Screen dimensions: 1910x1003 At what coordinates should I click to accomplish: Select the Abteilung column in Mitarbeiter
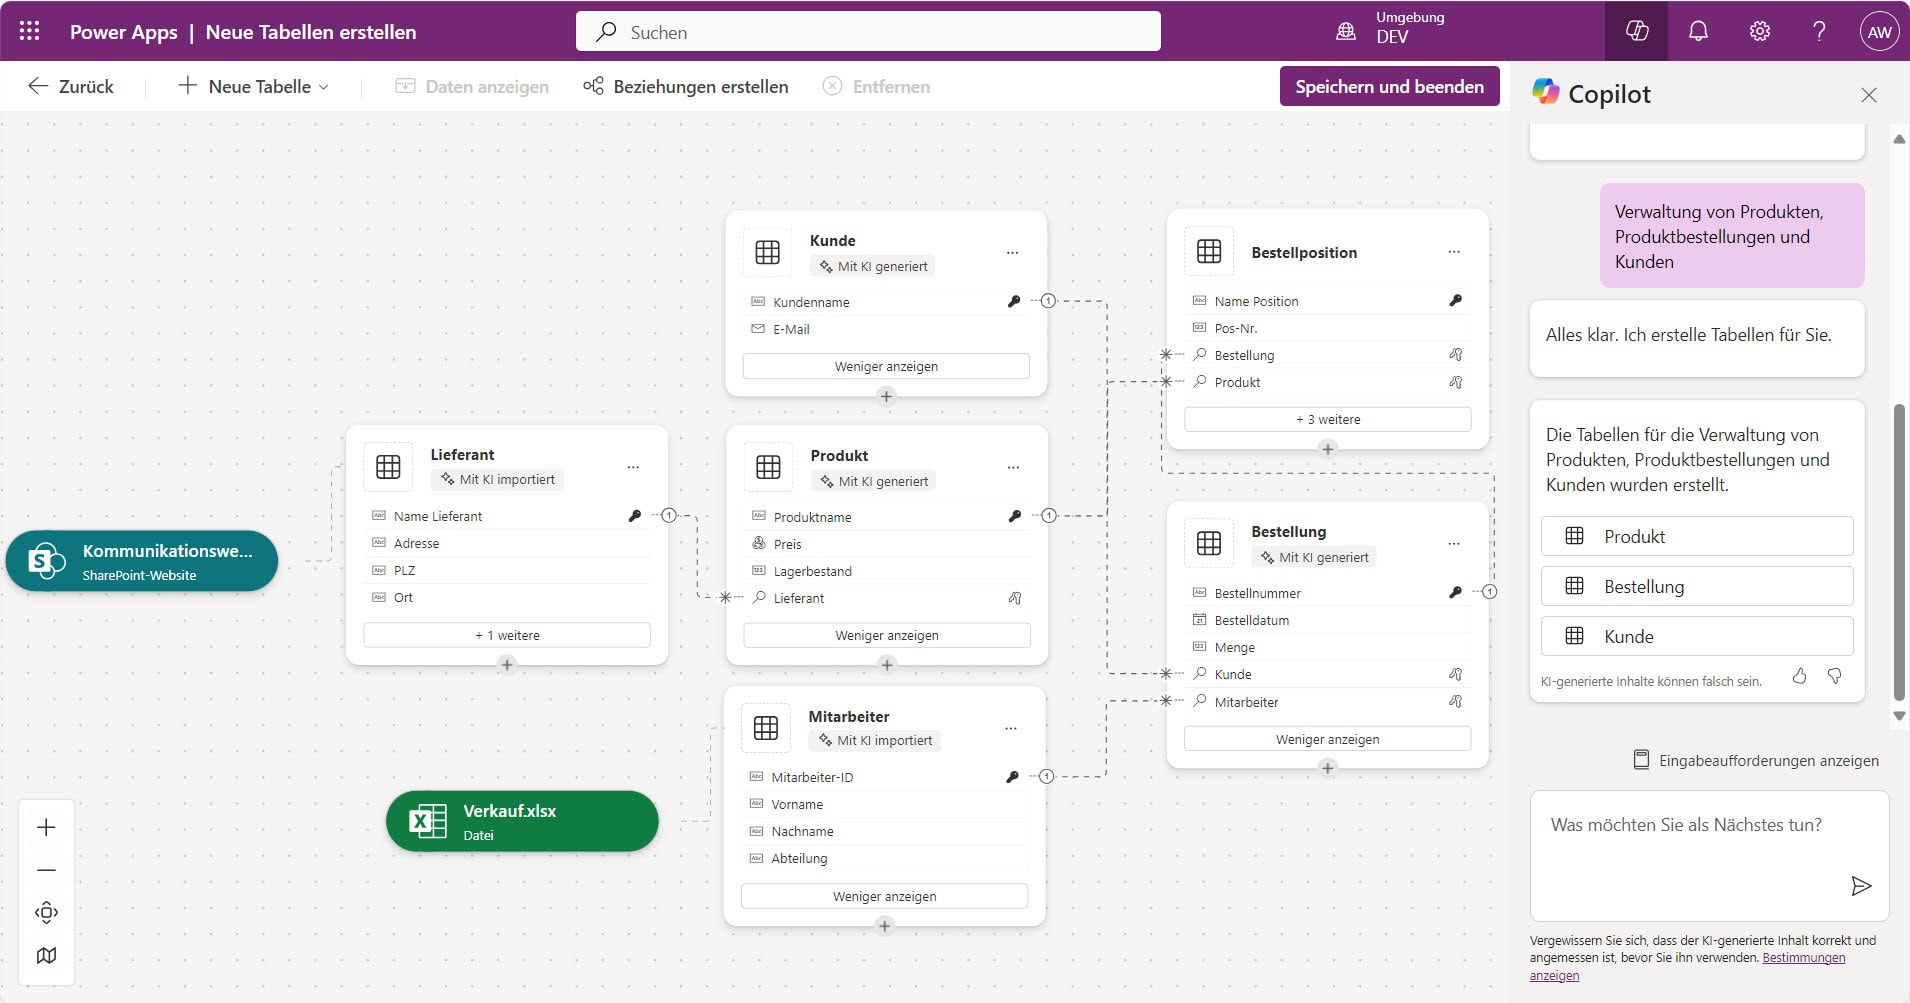coord(884,858)
